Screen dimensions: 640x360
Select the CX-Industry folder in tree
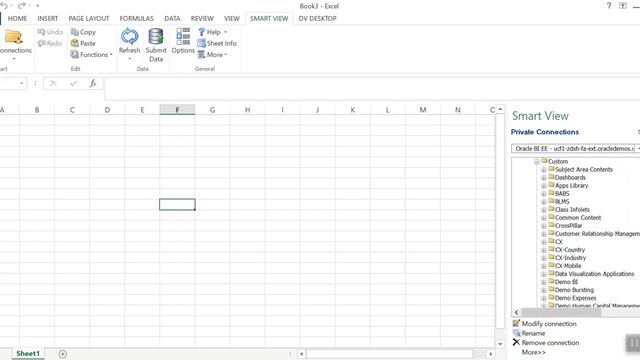click(570, 258)
